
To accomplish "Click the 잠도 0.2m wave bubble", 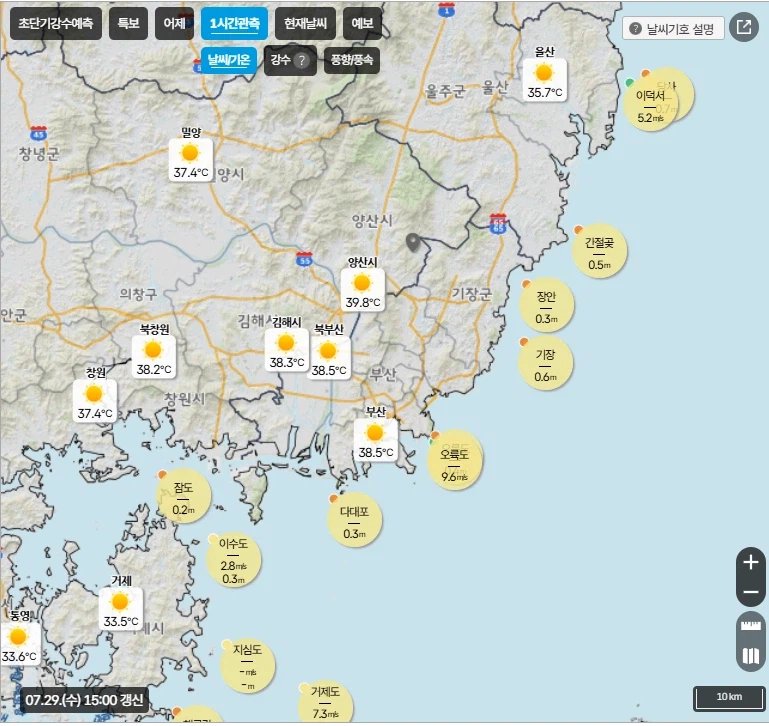I will [183, 496].
